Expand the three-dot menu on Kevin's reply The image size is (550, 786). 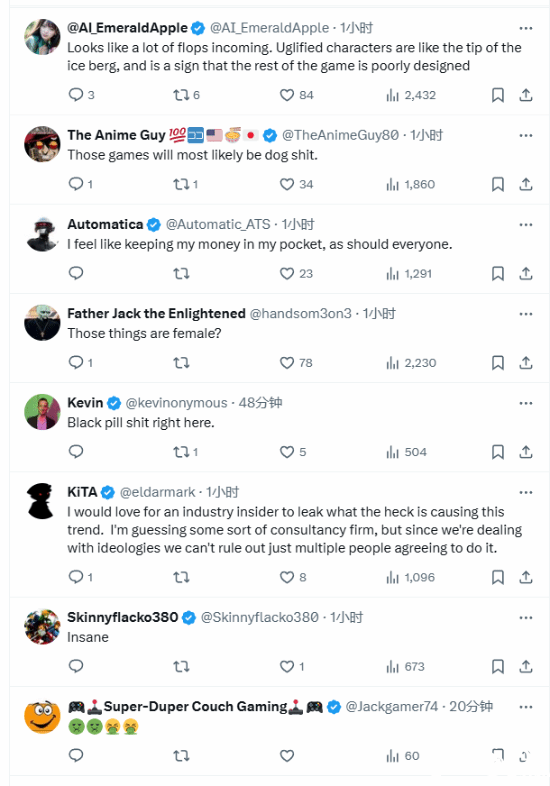(x=525, y=403)
